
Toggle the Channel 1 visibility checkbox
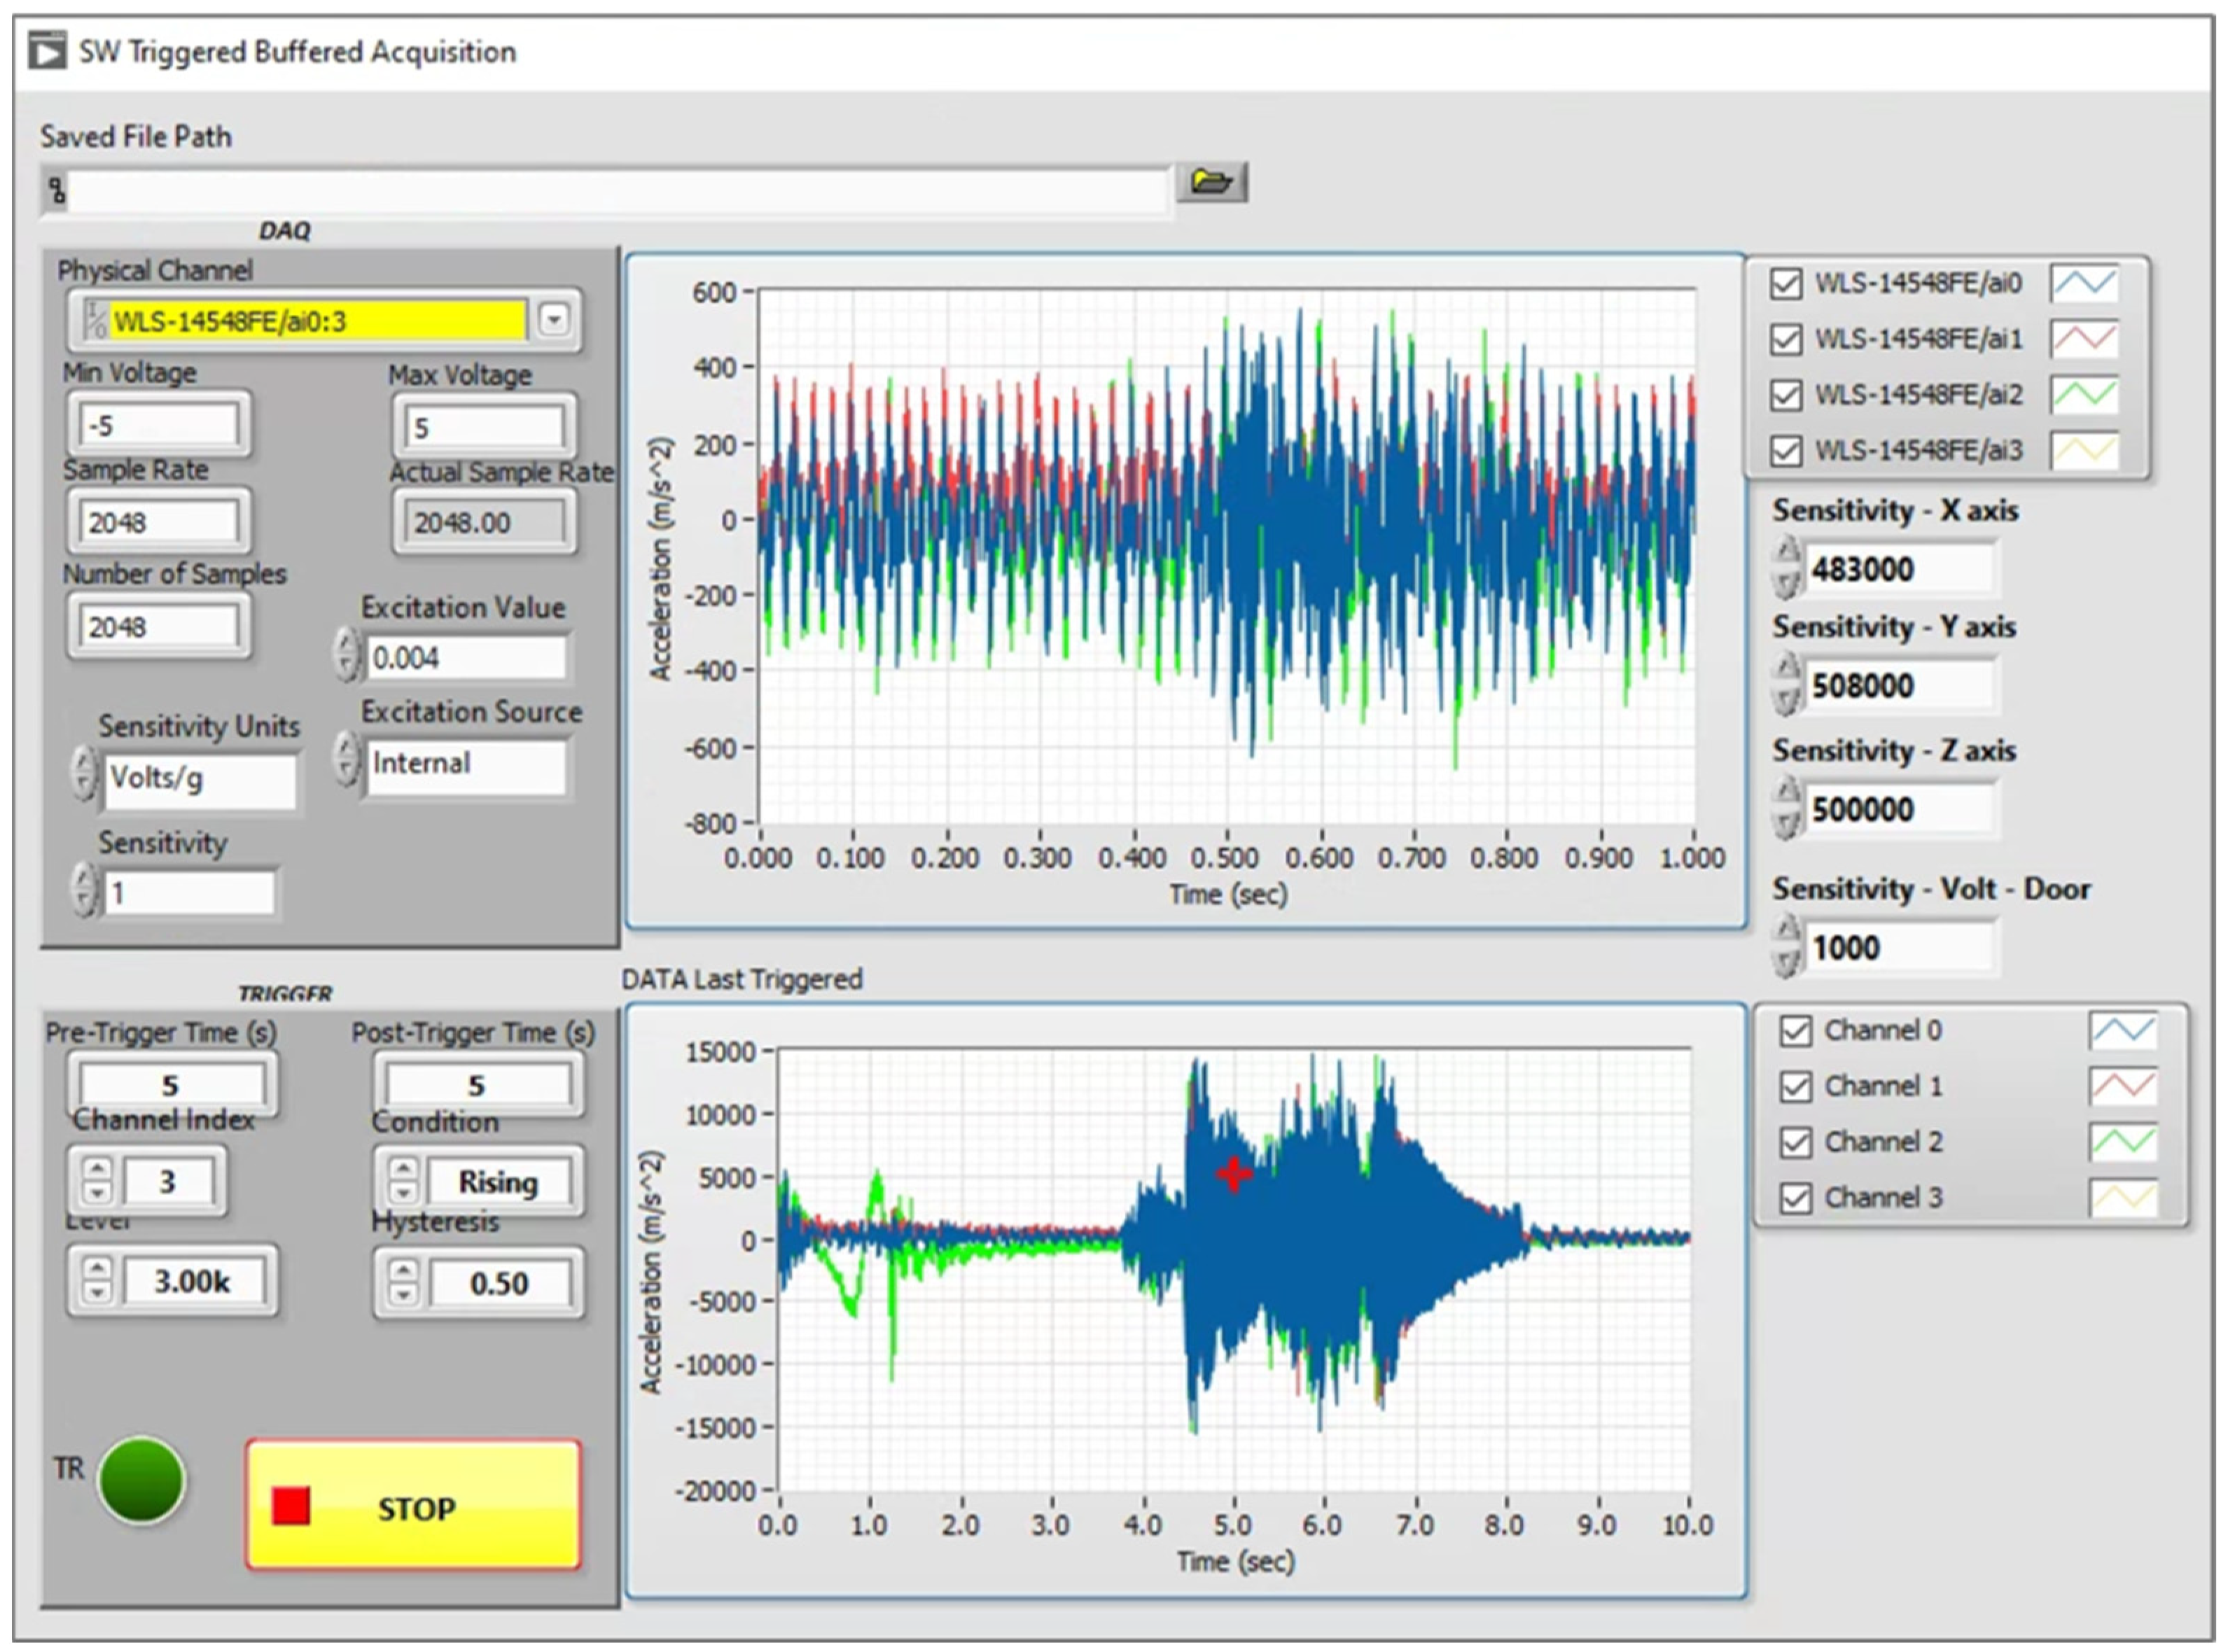pos(1796,1087)
